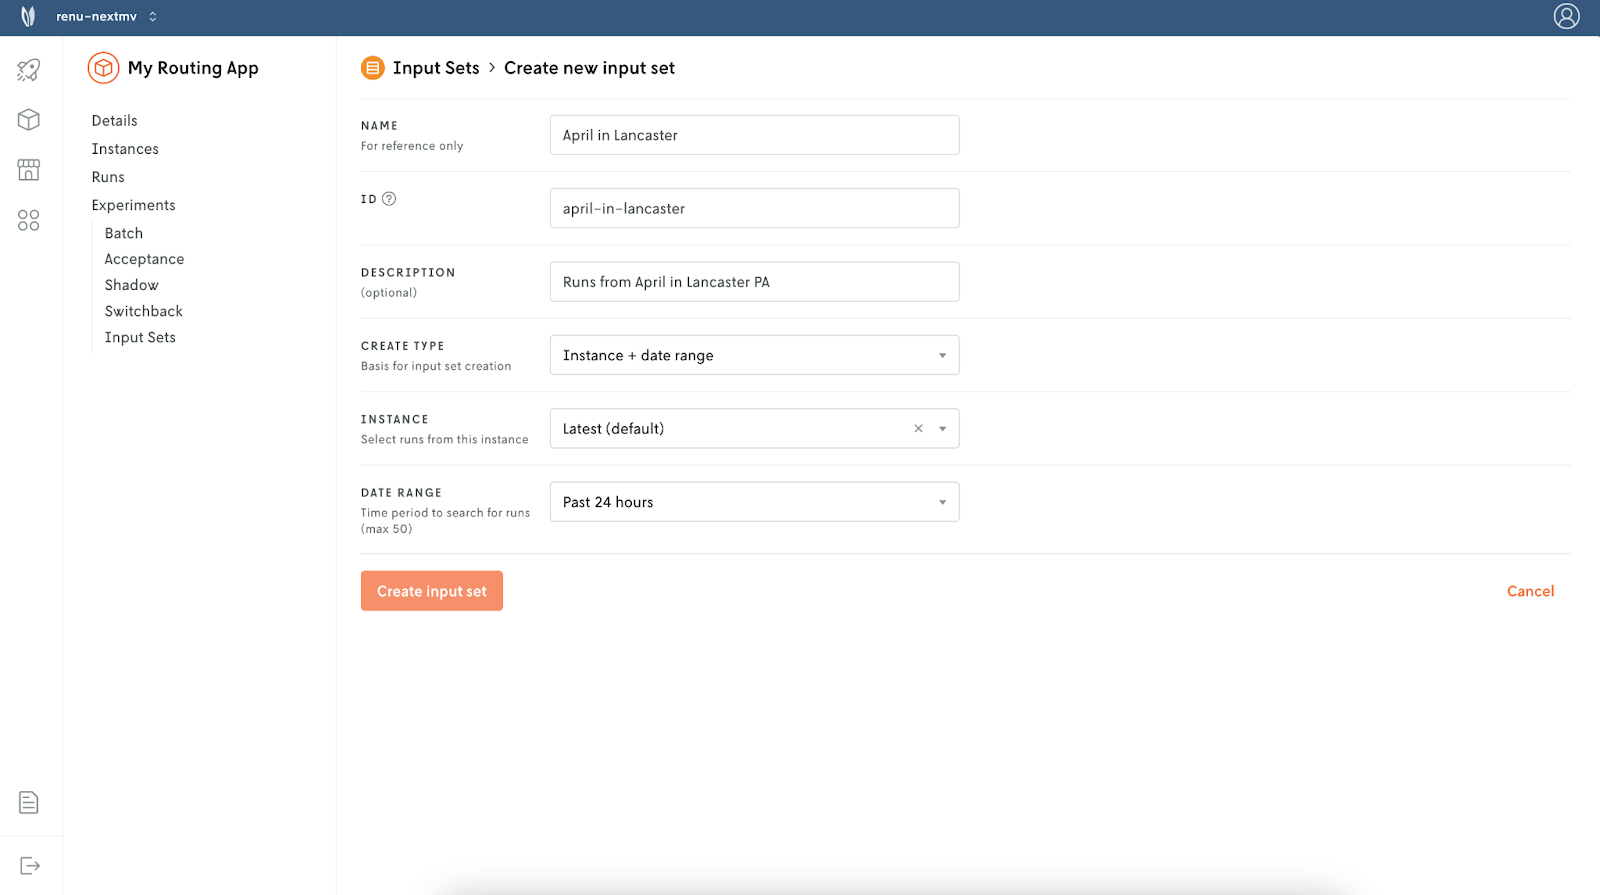Viewport: 1600px width, 895px height.
Task: Clear the Latest (default) instance selection
Action: pyautogui.click(x=918, y=428)
